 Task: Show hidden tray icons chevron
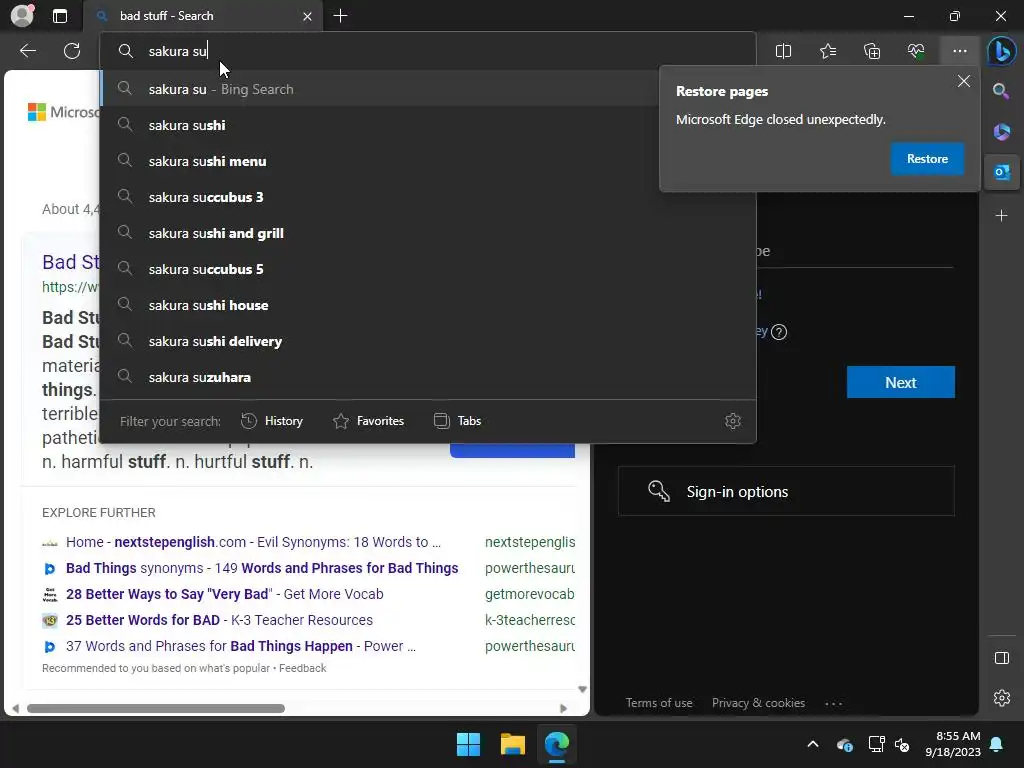pos(813,744)
